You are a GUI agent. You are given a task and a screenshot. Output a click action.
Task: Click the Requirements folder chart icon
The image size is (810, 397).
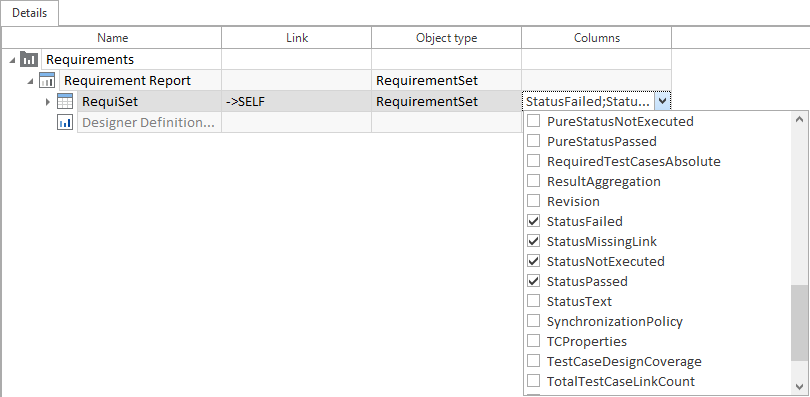pyautogui.click(x=29, y=59)
